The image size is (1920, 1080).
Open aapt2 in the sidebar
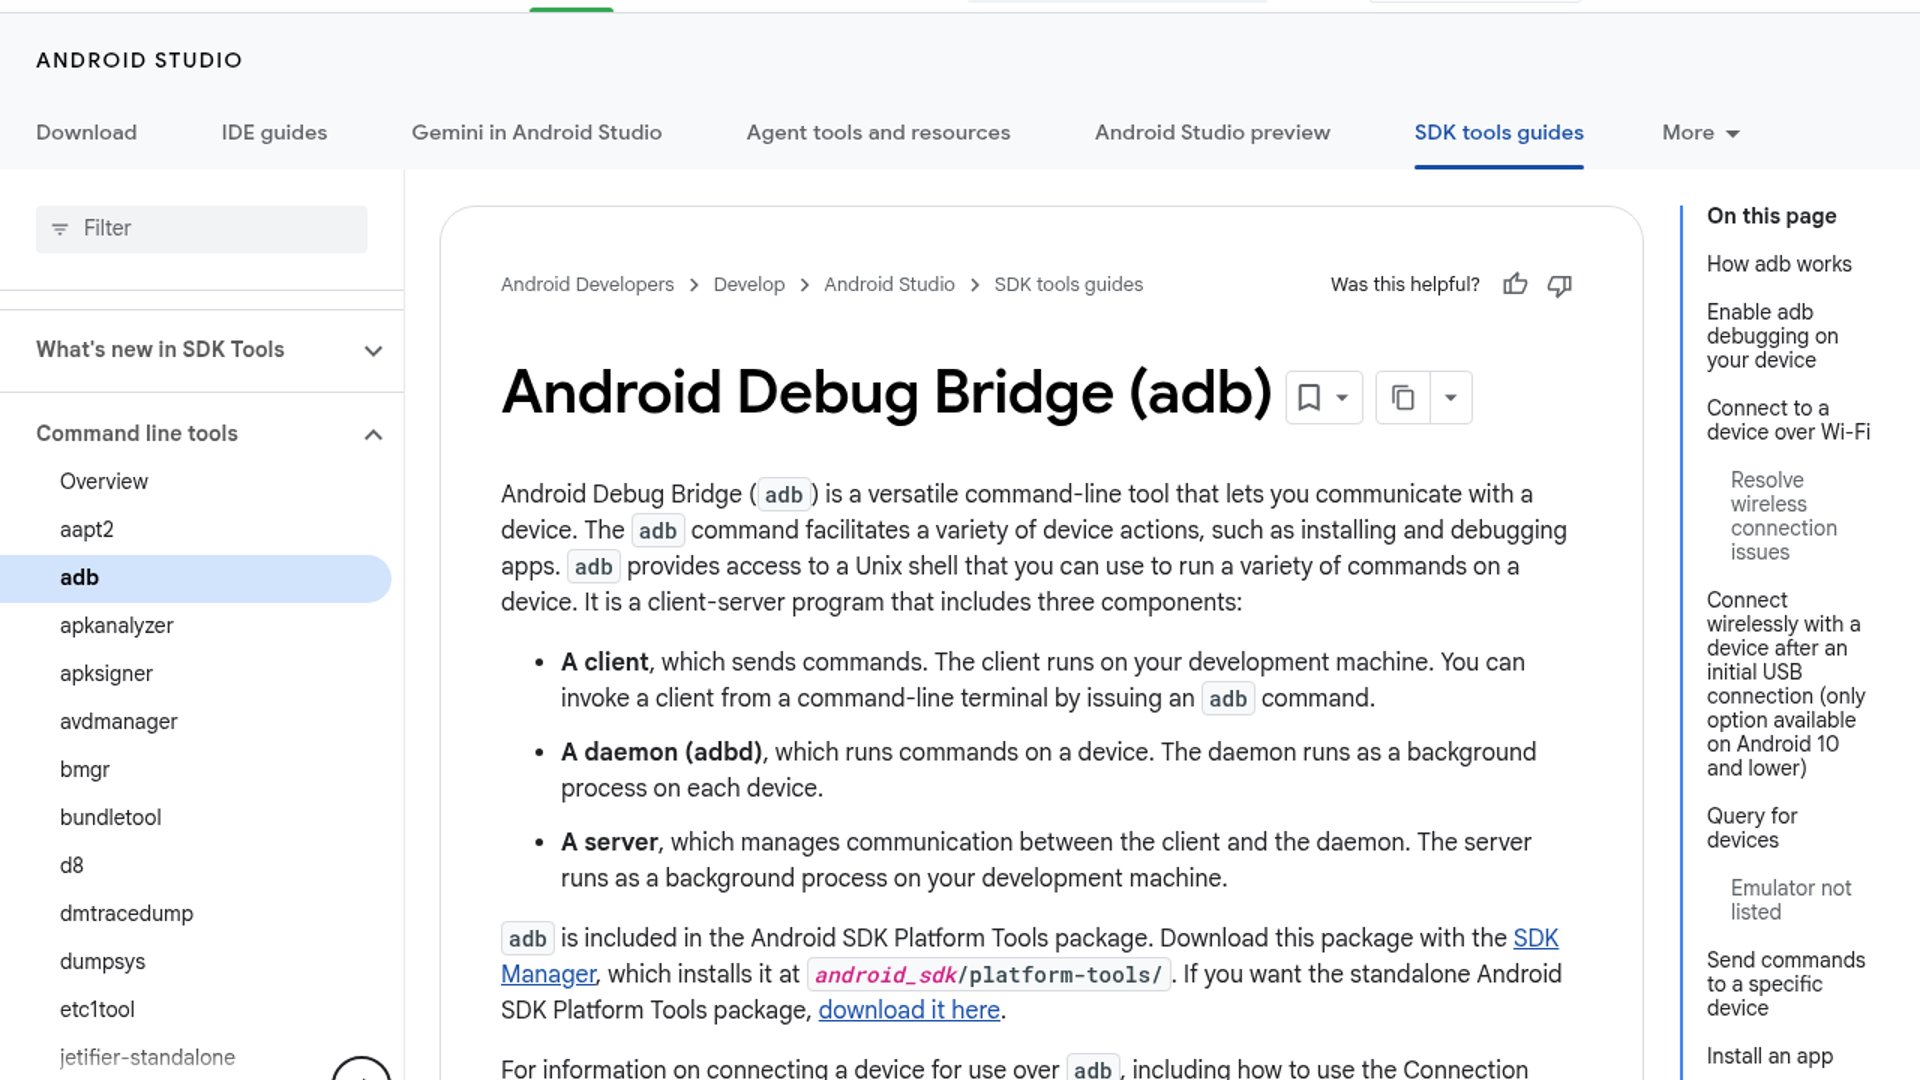pyautogui.click(x=87, y=530)
